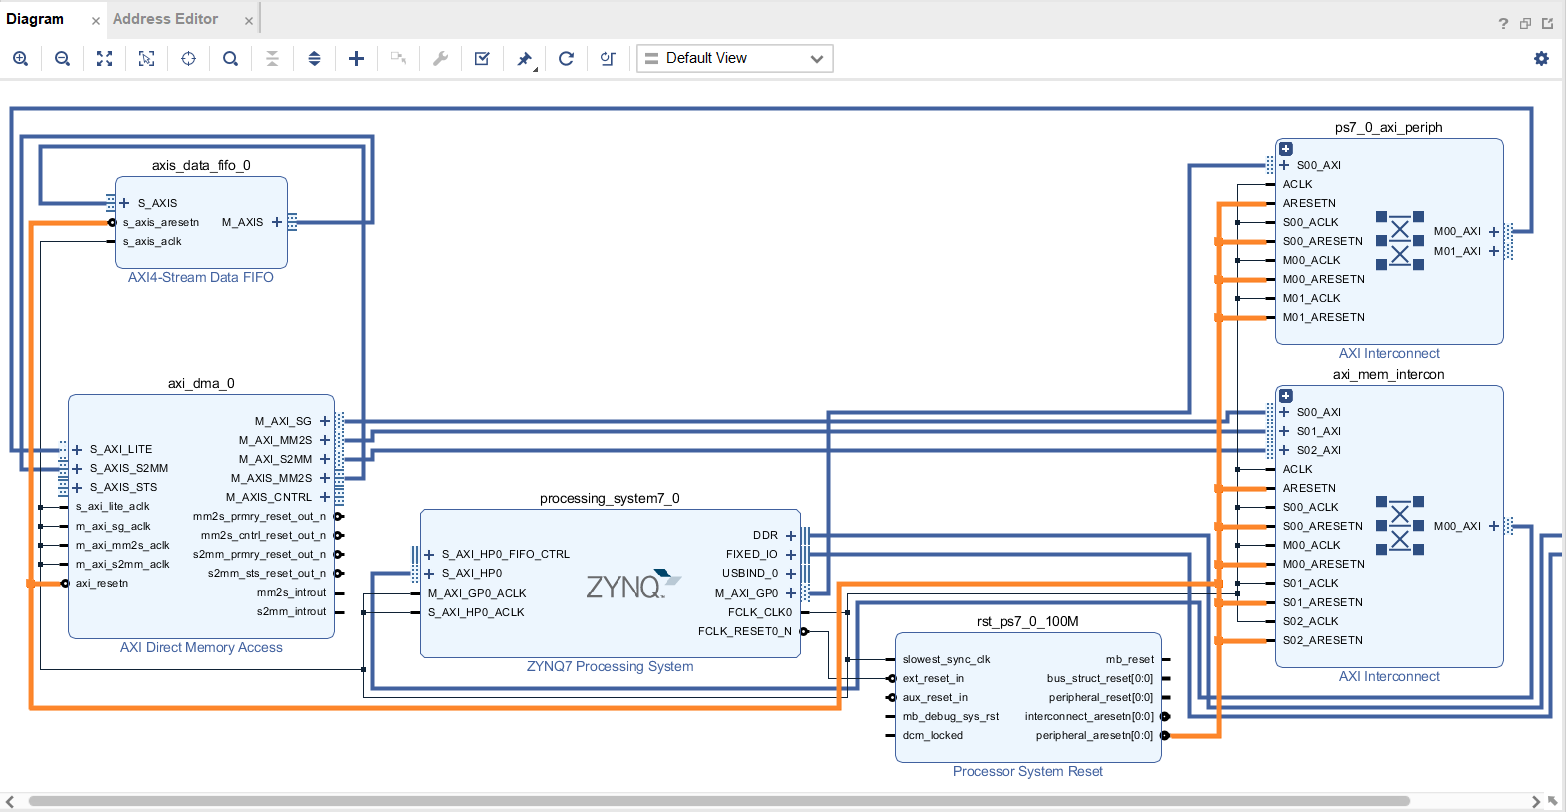
Task: Click the Zoom In magnifier icon
Action: (x=21, y=58)
